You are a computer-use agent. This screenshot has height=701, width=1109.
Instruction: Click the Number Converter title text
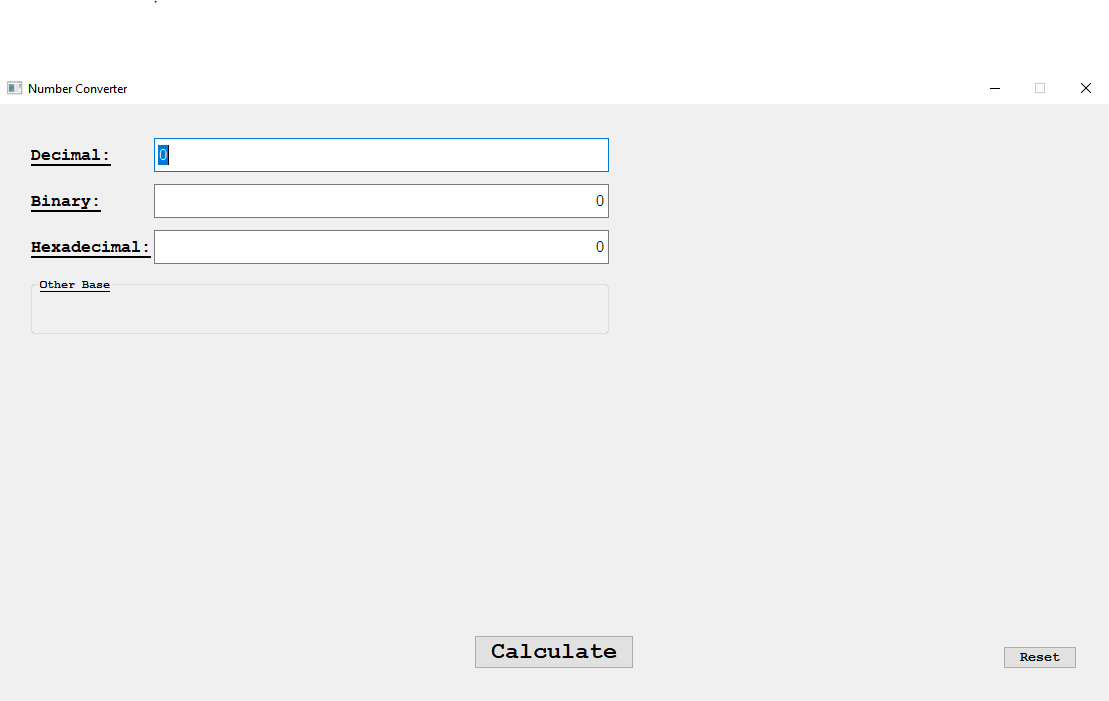pos(78,89)
